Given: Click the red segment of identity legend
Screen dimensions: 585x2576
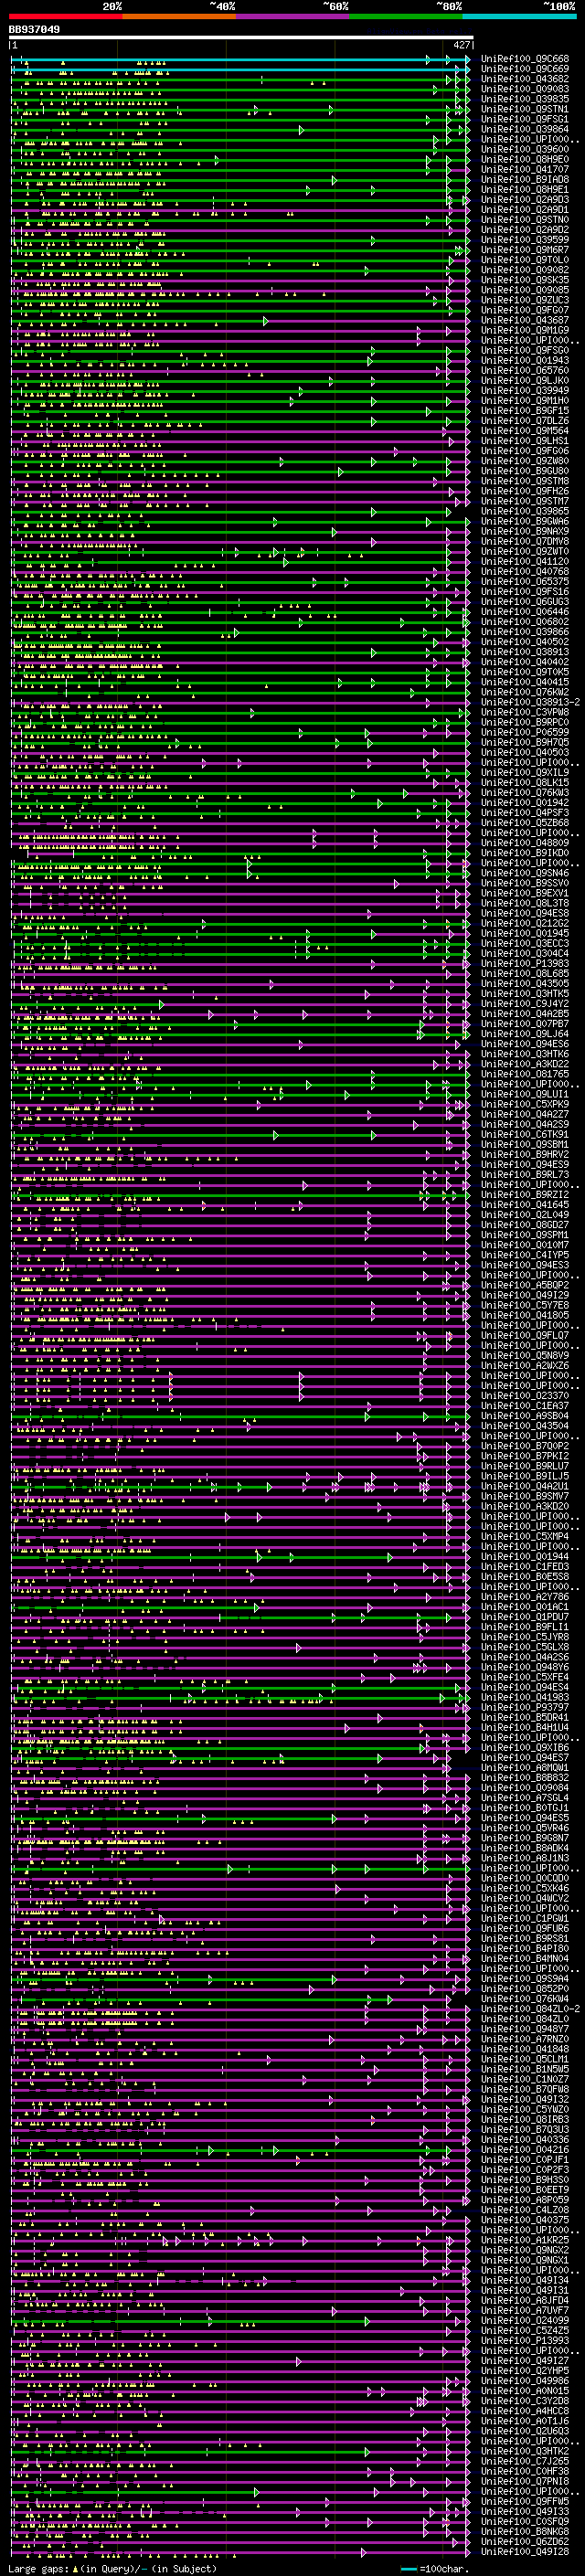Looking at the screenshot, I should pyautogui.click(x=66, y=16).
